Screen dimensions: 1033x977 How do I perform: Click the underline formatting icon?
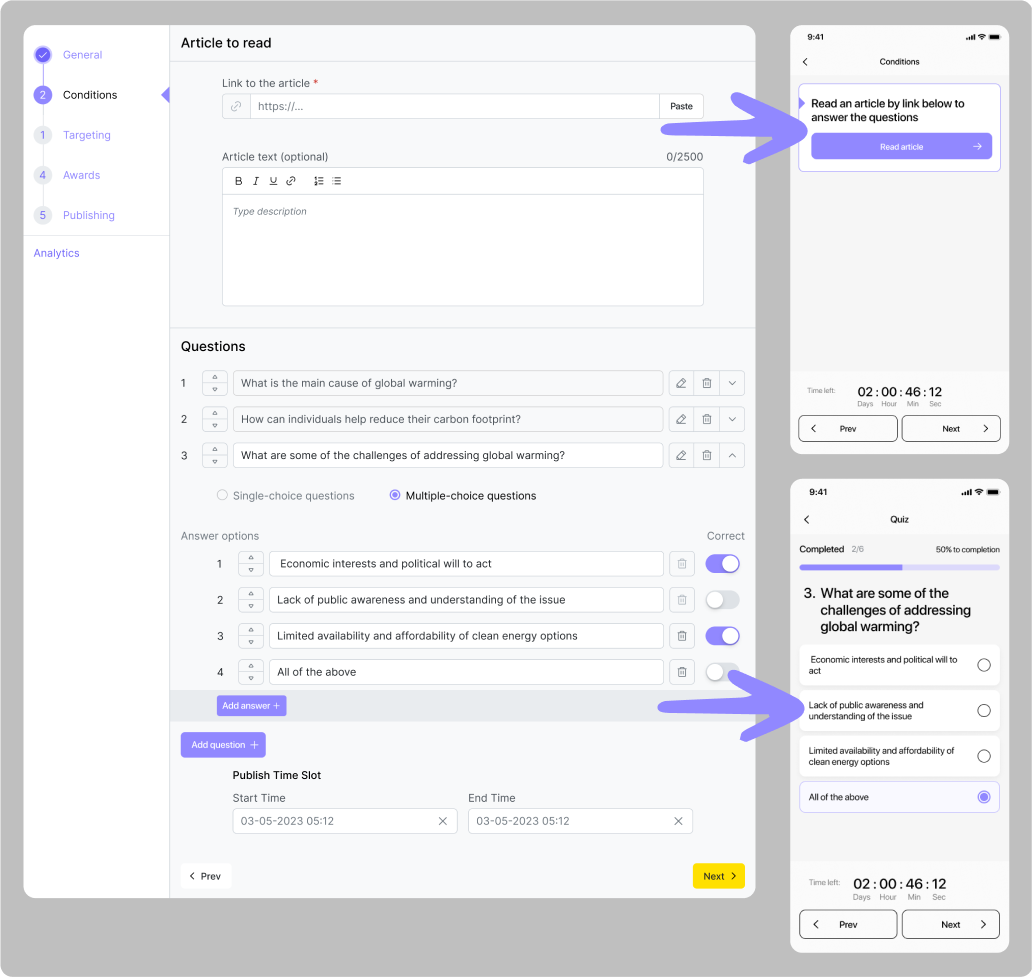coord(273,181)
